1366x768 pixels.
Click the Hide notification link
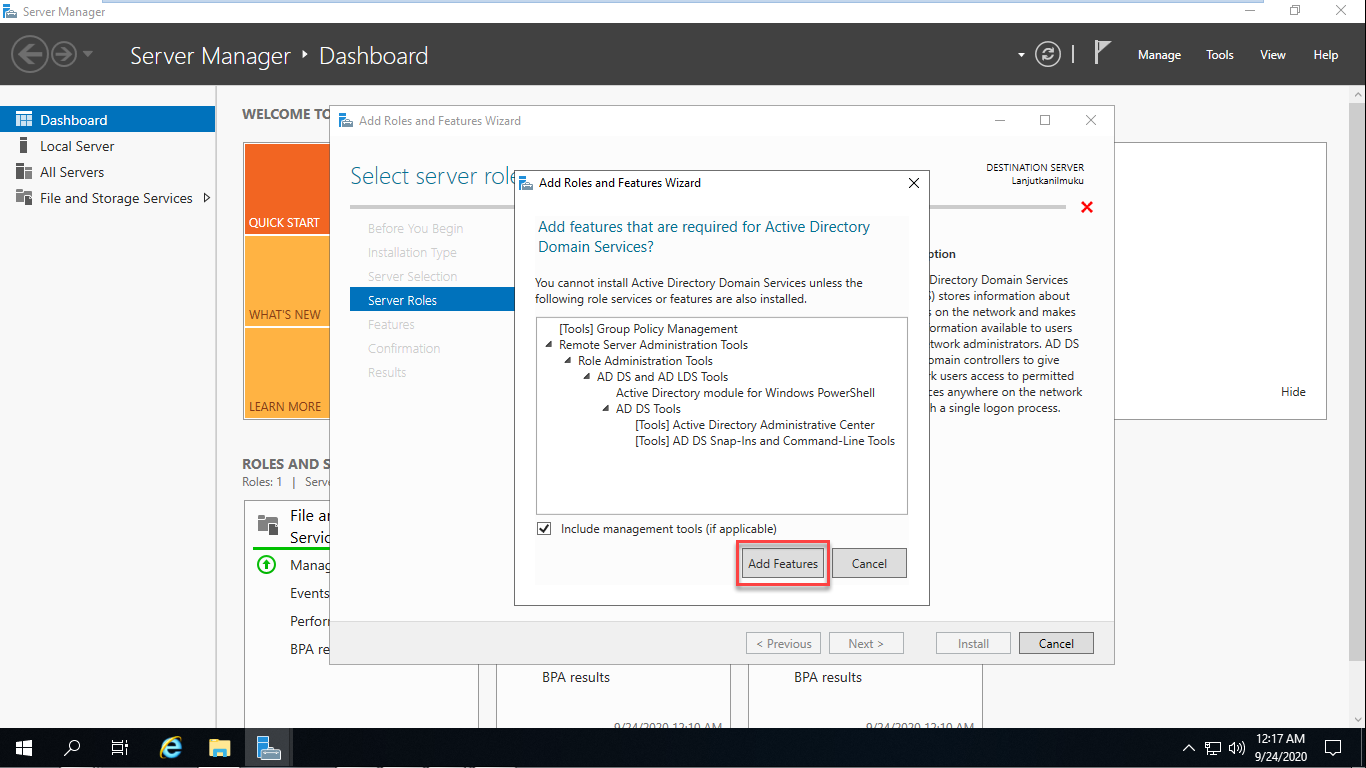click(1293, 391)
